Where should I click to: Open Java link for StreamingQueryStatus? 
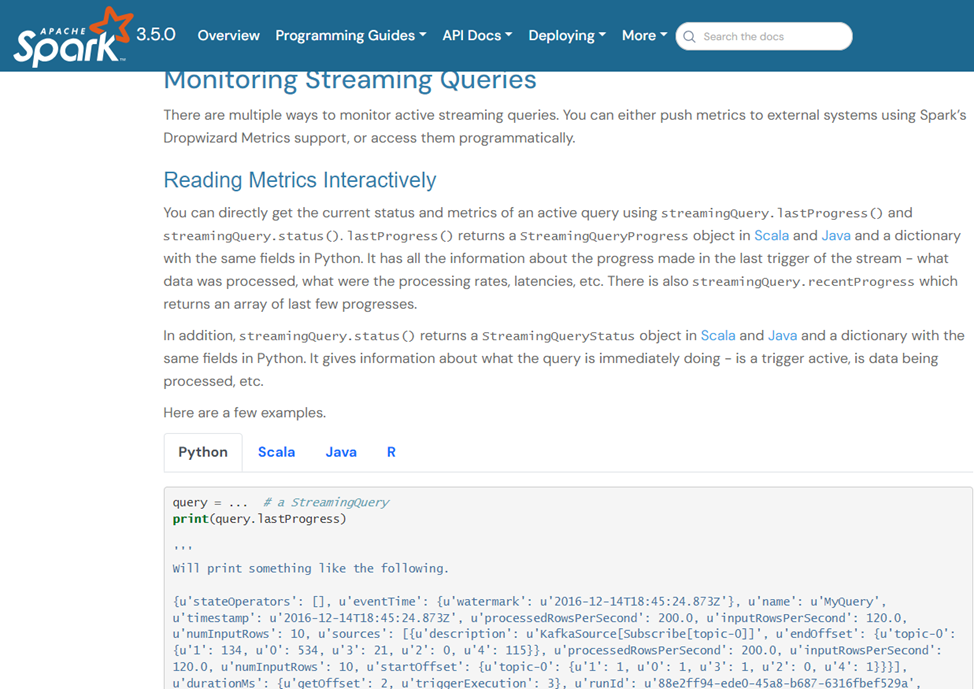click(x=783, y=335)
